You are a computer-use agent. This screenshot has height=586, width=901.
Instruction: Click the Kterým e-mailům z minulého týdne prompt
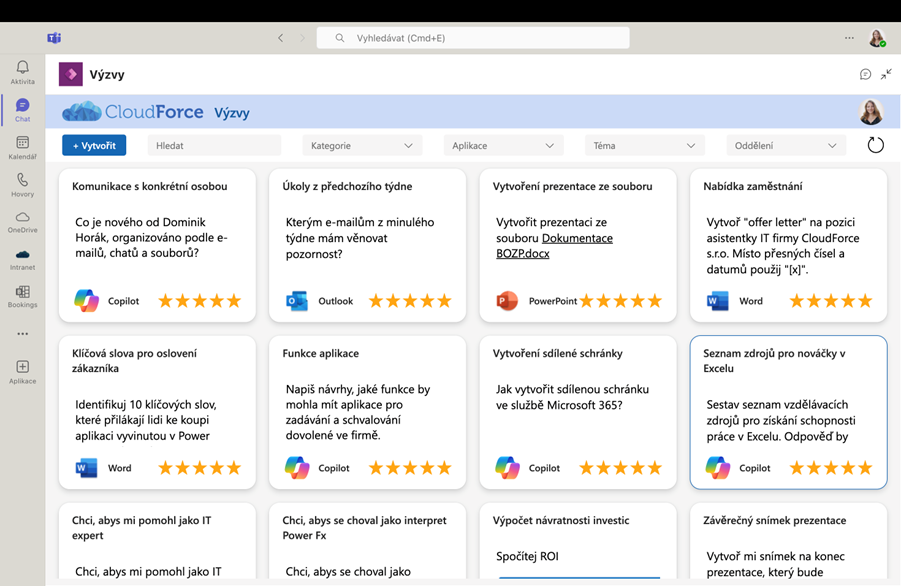coord(360,238)
